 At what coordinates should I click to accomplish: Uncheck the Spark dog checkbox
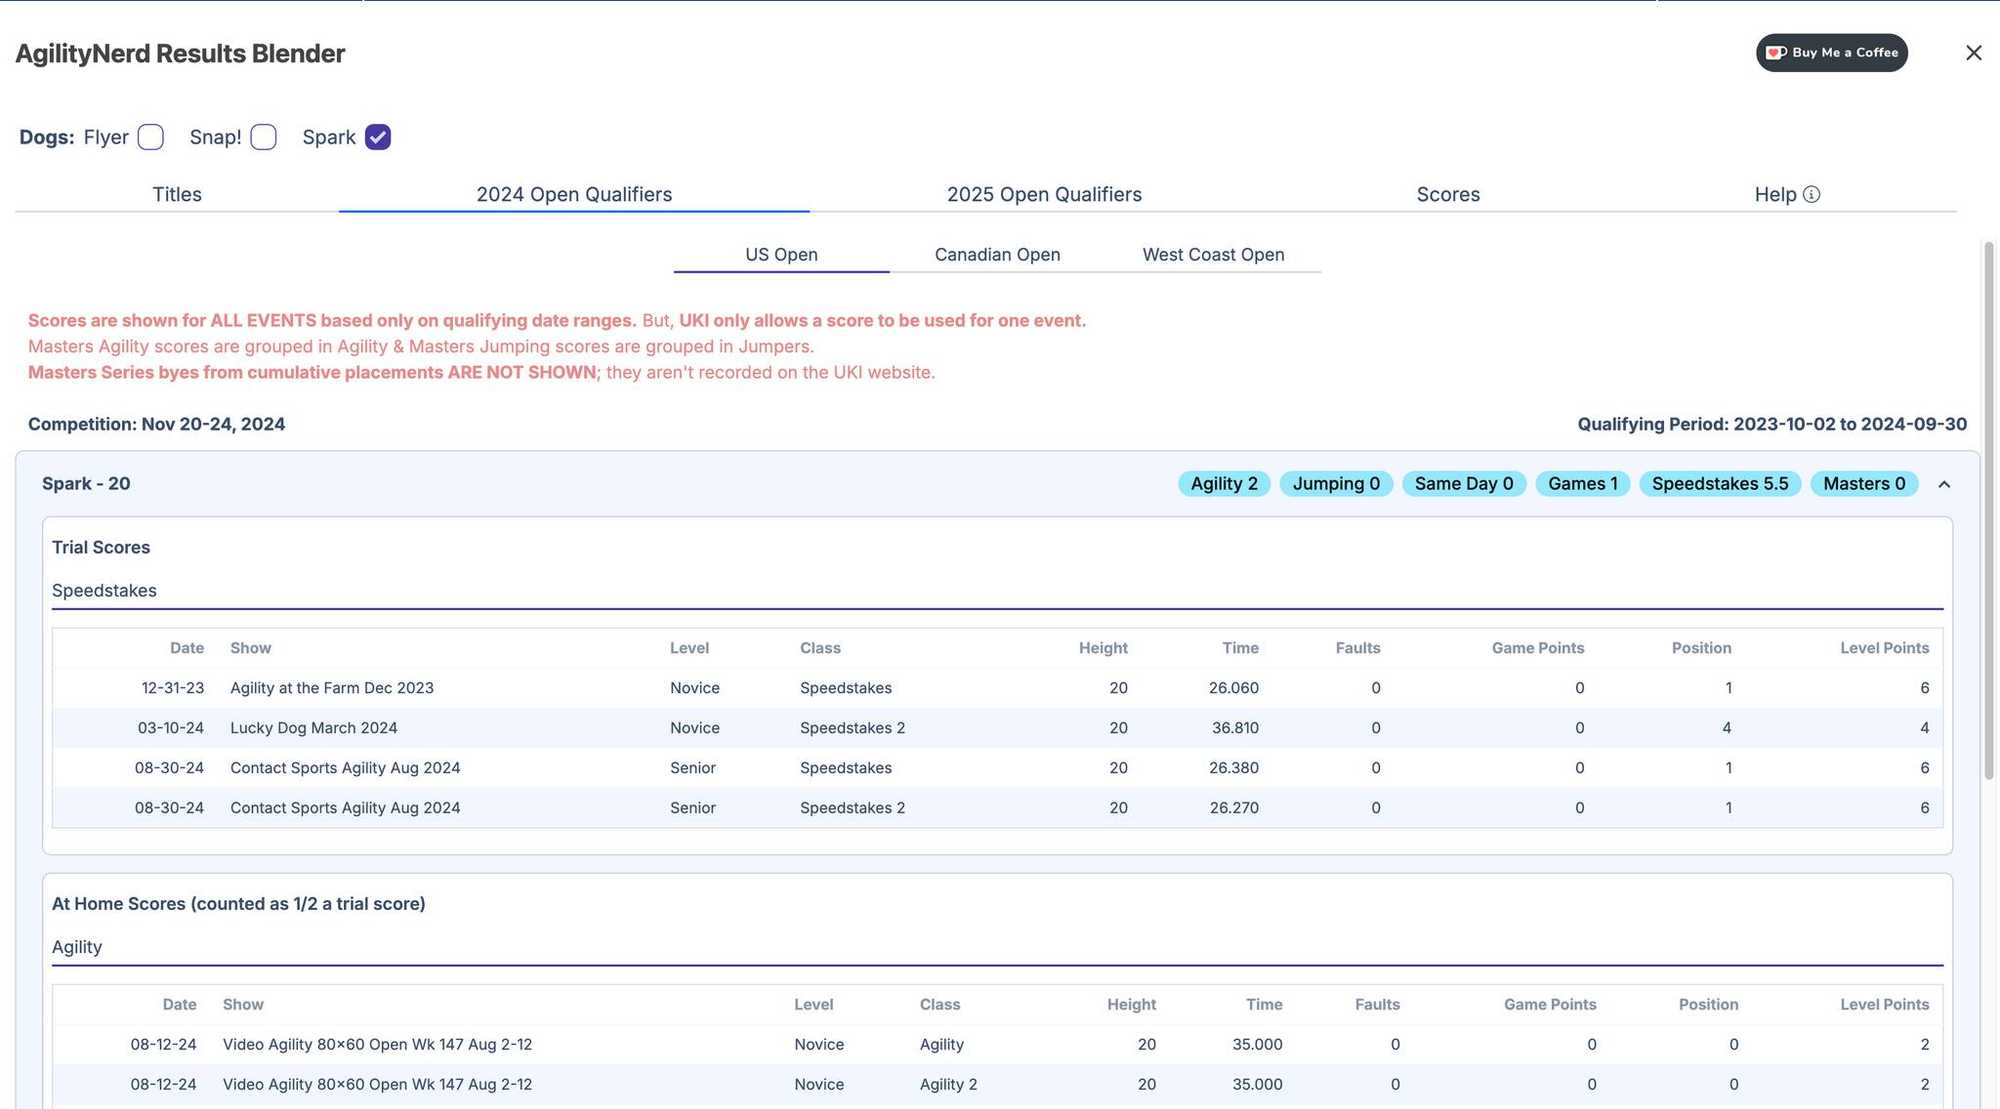378,137
